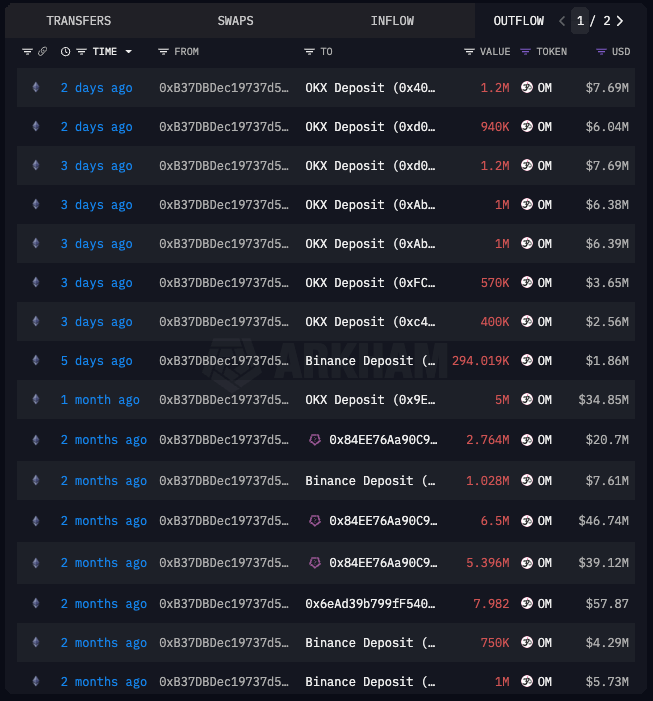Click the Ethereum icon in the first row
Image resolution: width=653 pixels, height=701 pixels.
pos(37,88)
